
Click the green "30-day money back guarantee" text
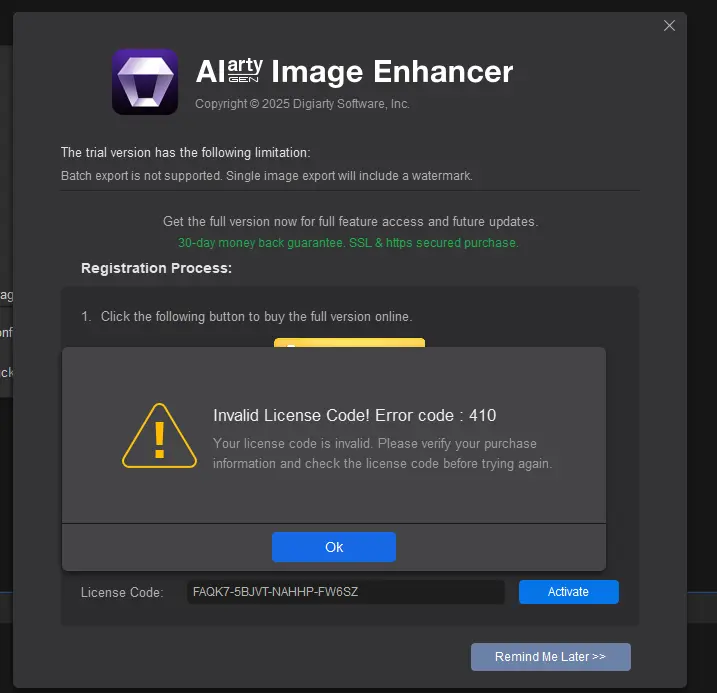coord(348,243)
